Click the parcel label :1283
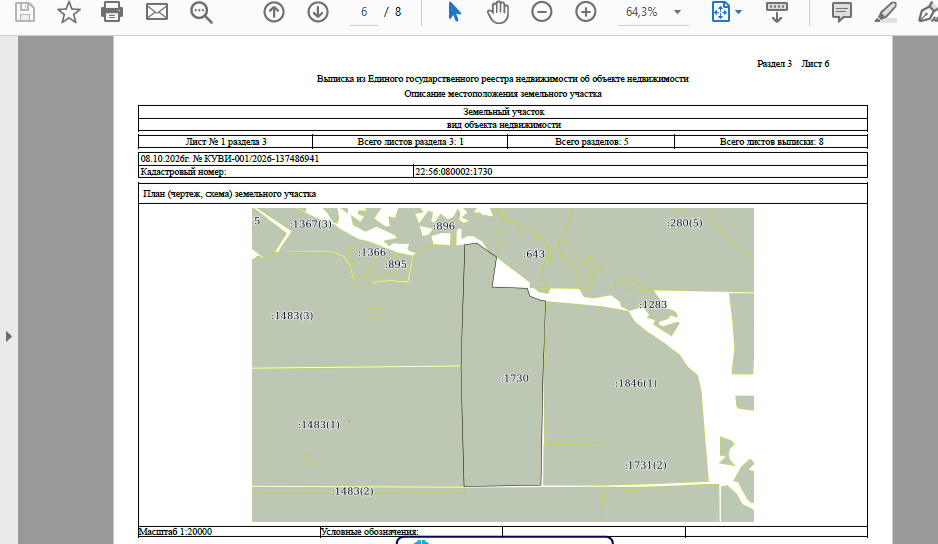Screen dimensions: 938x544 coord(653,304)
